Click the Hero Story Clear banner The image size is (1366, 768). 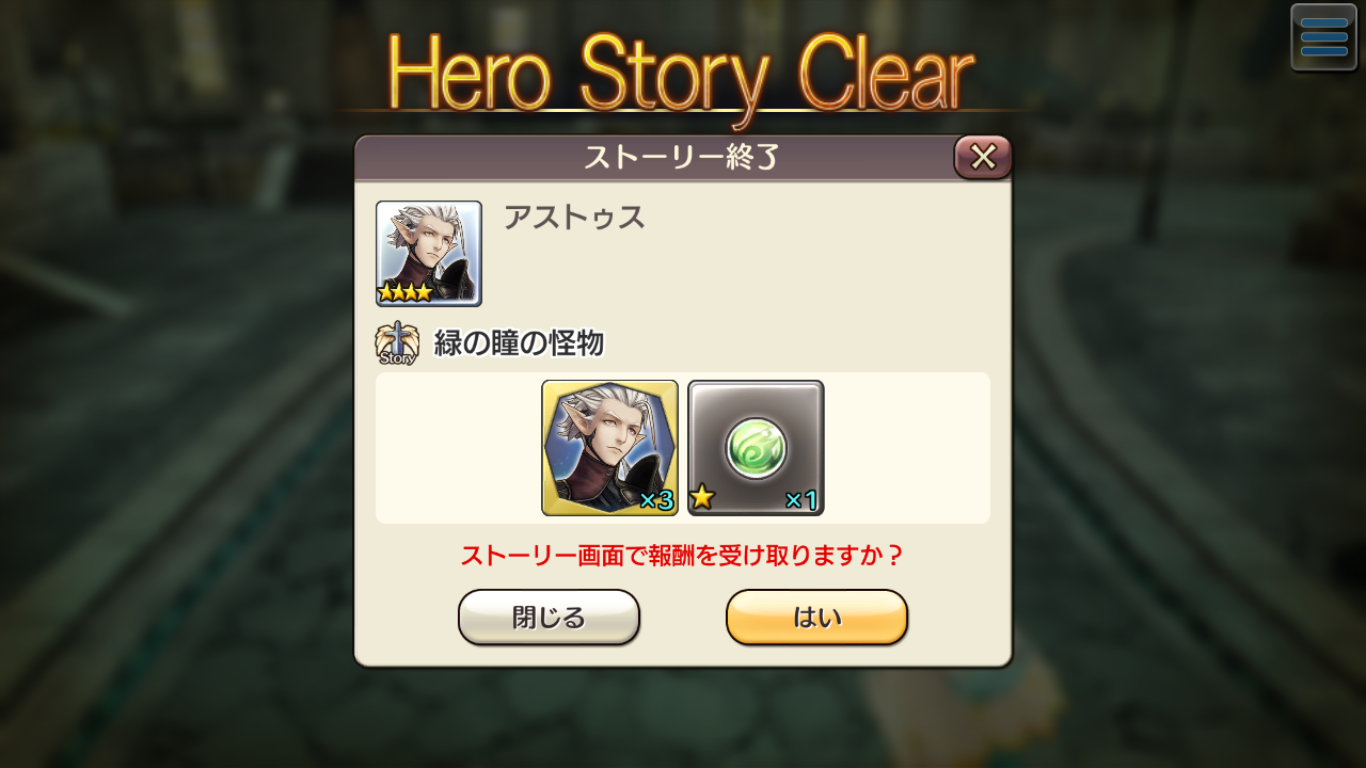point(681,75)
